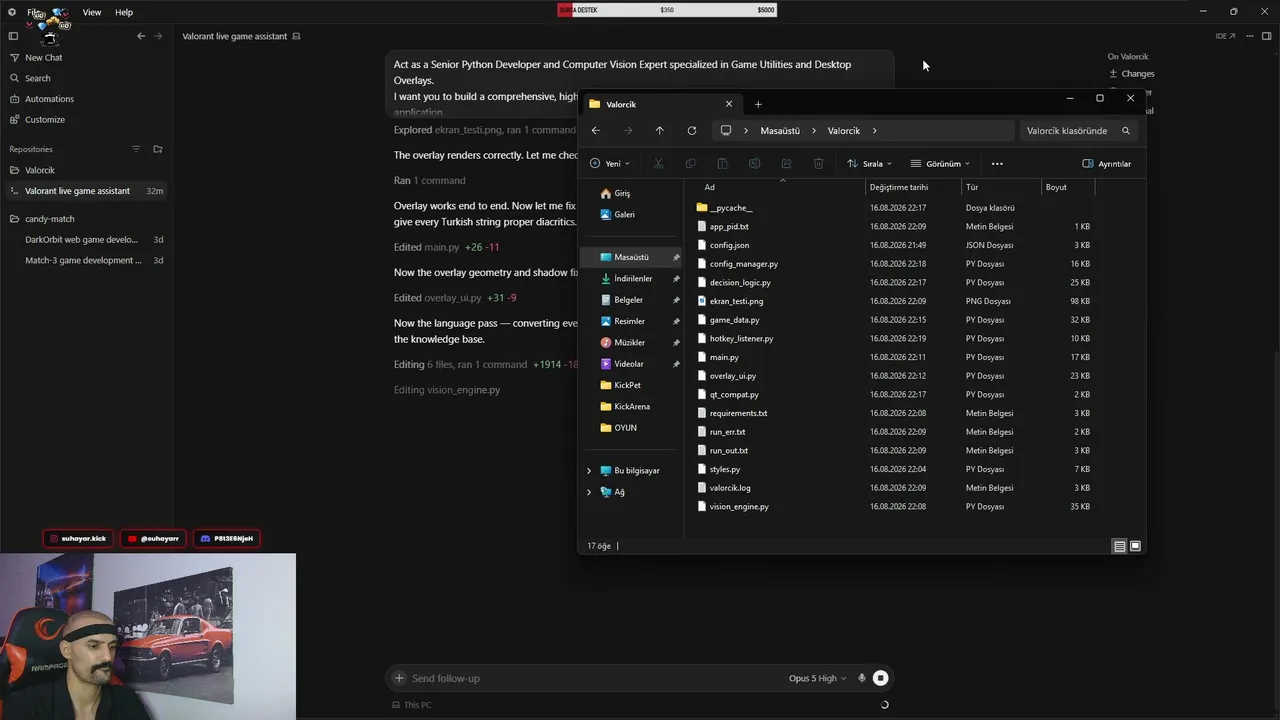Open Search in the sidebar
Screen dimensions: 1280x720
(x=38, y=78)
